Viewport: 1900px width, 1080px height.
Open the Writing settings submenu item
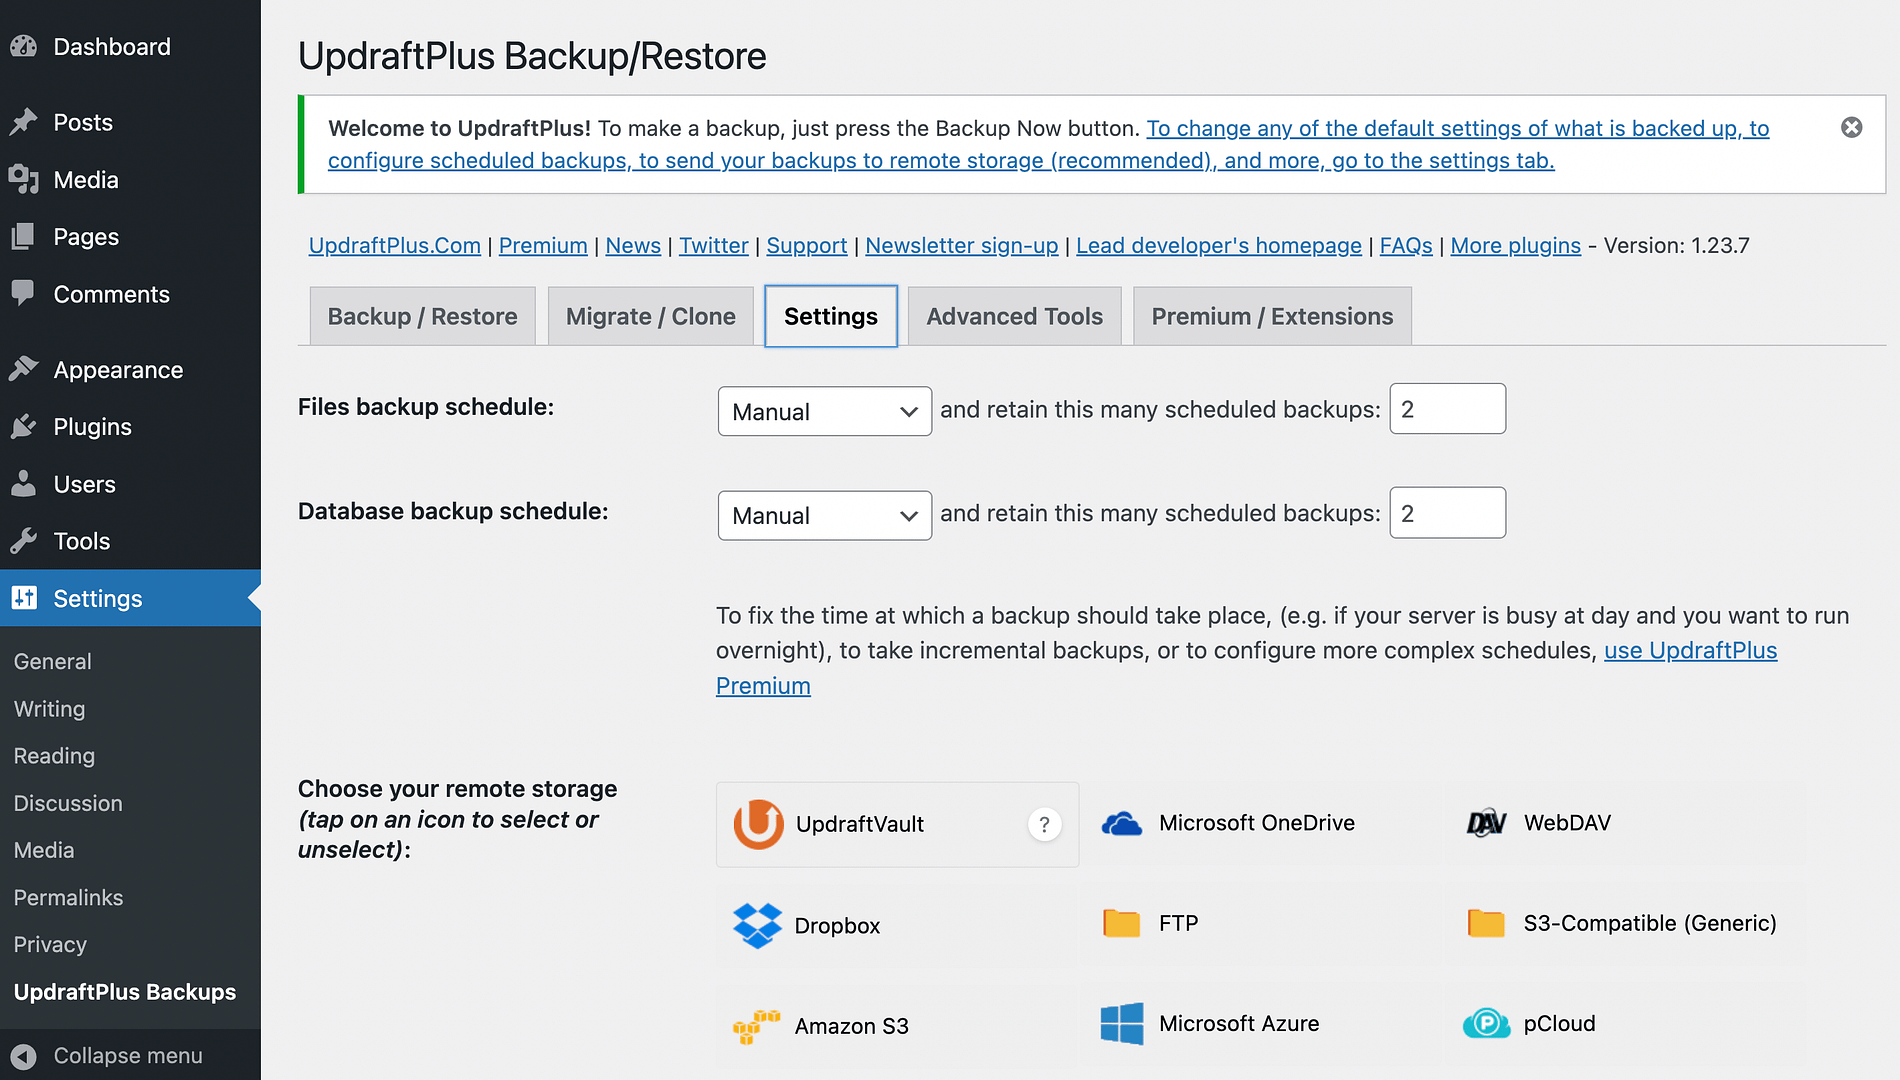click(x=49, y=709)
